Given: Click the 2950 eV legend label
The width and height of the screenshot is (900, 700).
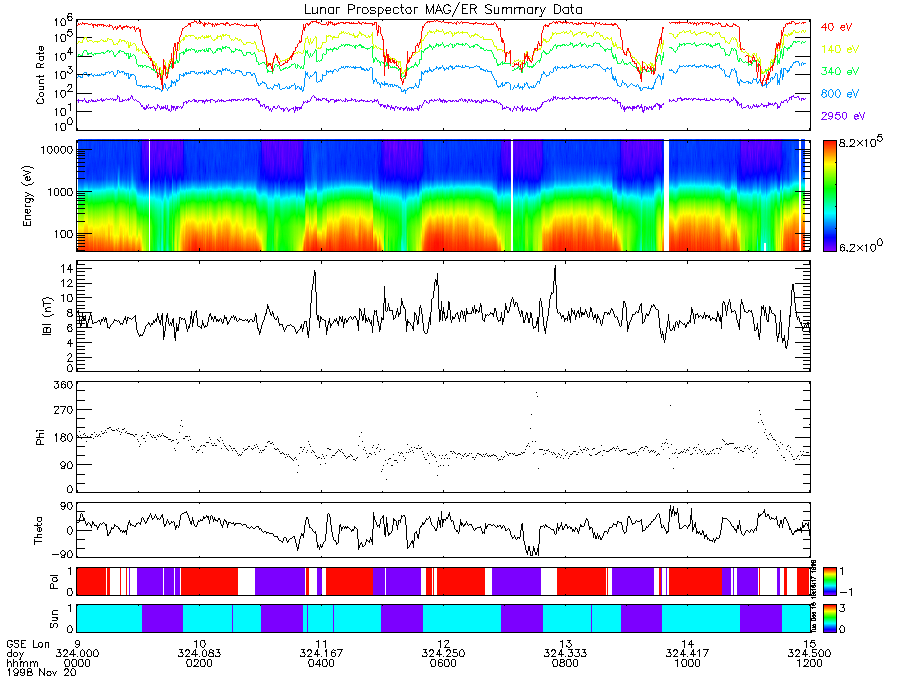Looking at the screenshot, I should 843,116.
